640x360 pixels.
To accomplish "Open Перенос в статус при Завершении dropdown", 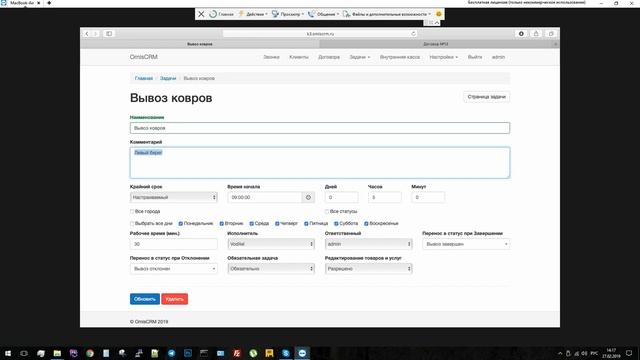I will tap(466, 244).
